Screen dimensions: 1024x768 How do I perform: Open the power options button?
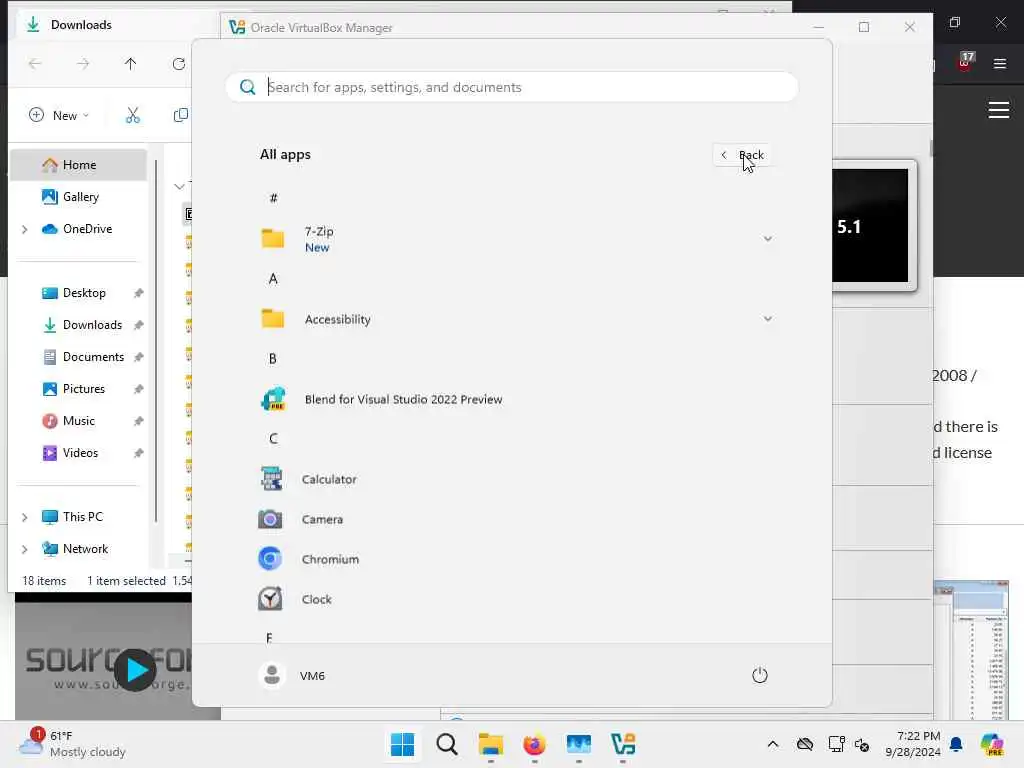[760, 675]
